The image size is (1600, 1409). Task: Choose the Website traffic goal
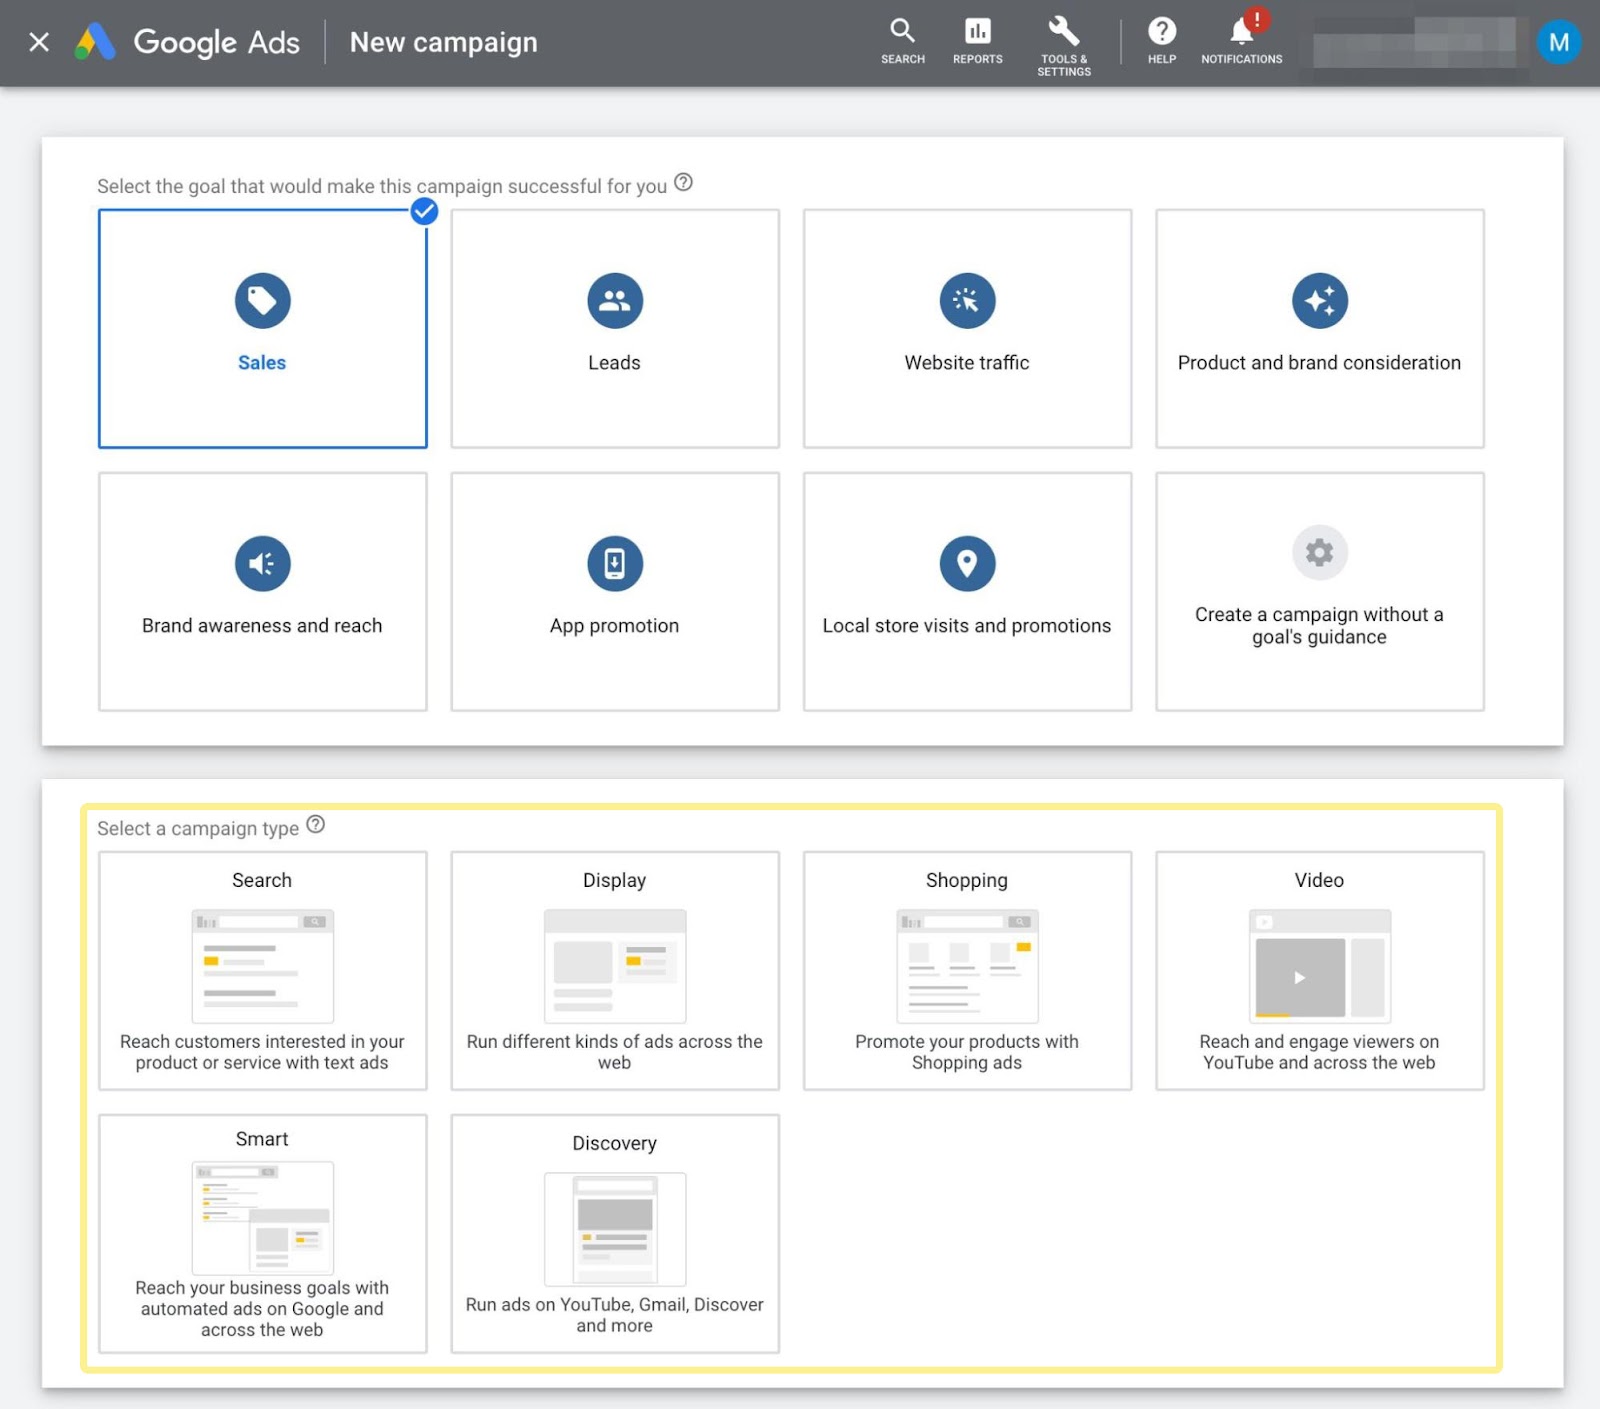coord(966,328)
